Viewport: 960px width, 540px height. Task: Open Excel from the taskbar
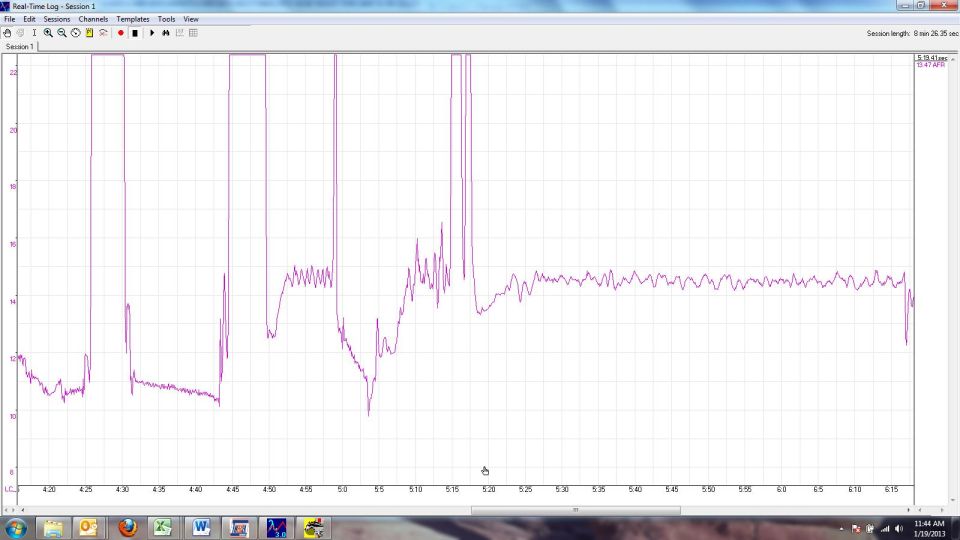(x=163, y=528)
